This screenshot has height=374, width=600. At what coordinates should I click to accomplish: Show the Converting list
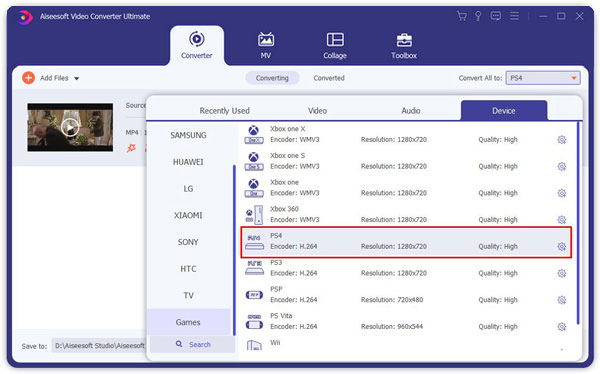[x=272, y=78]
